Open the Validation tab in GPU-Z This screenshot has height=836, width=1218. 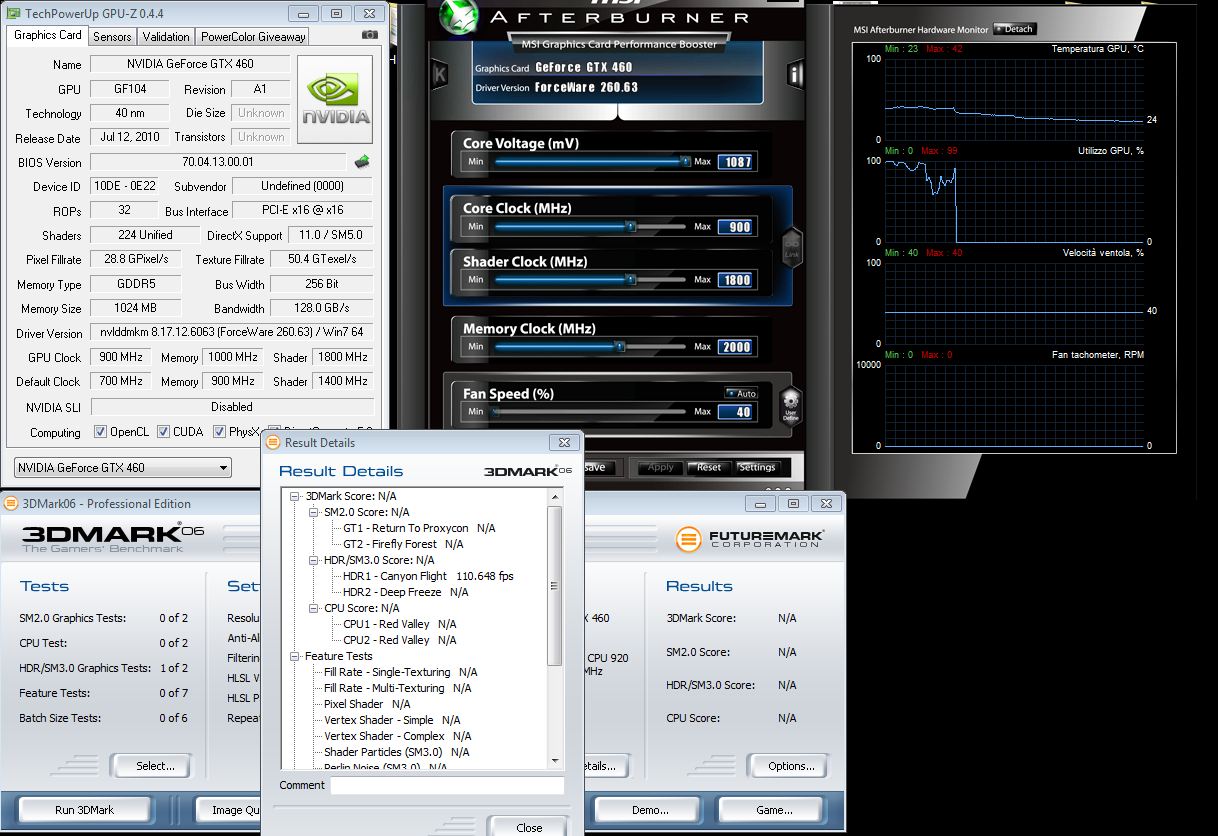[166, 37]
